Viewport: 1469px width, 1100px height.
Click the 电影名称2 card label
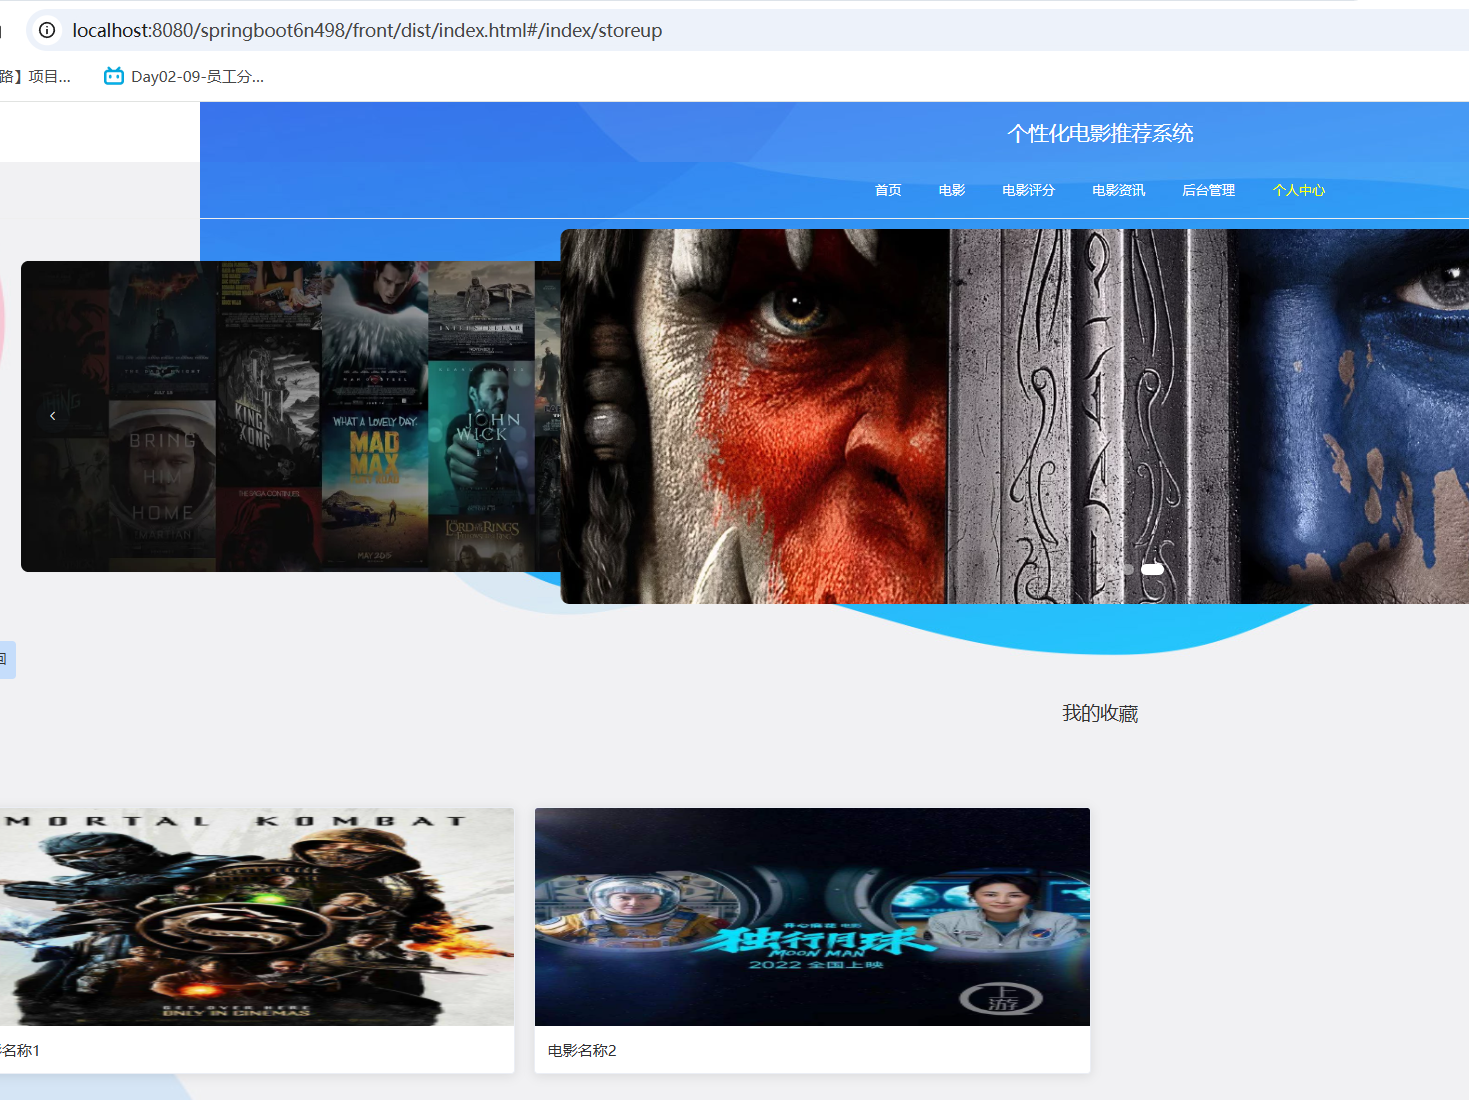pyautogui.click(x=582, y=1050)
